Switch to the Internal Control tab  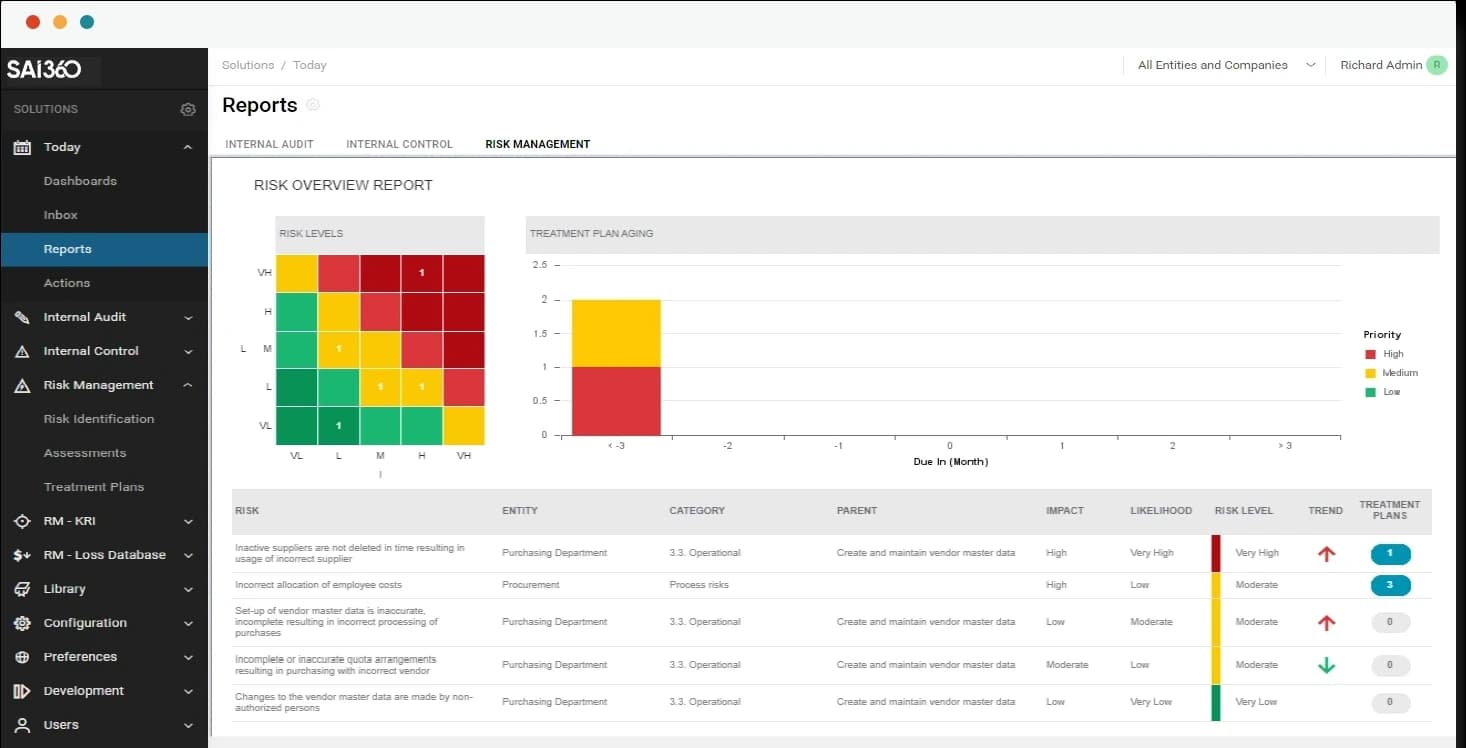(399, 144)
